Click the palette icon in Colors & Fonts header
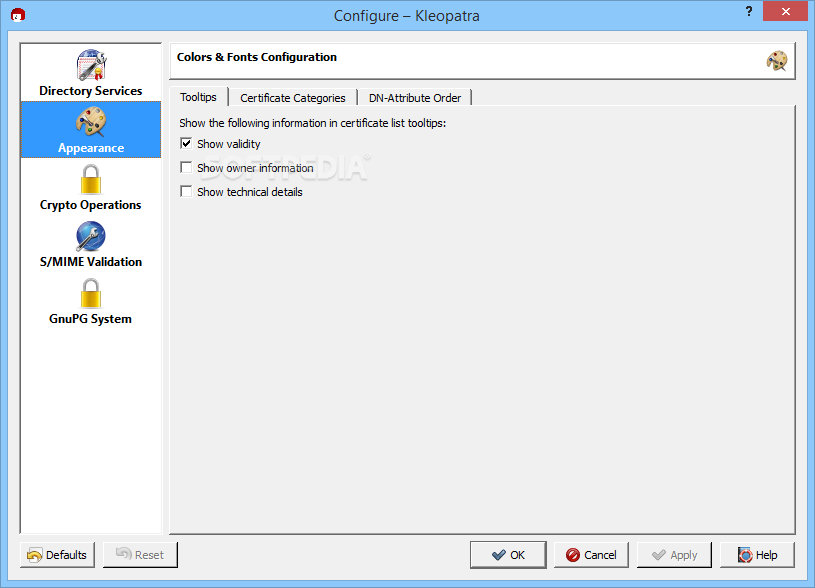 [777, 61]
